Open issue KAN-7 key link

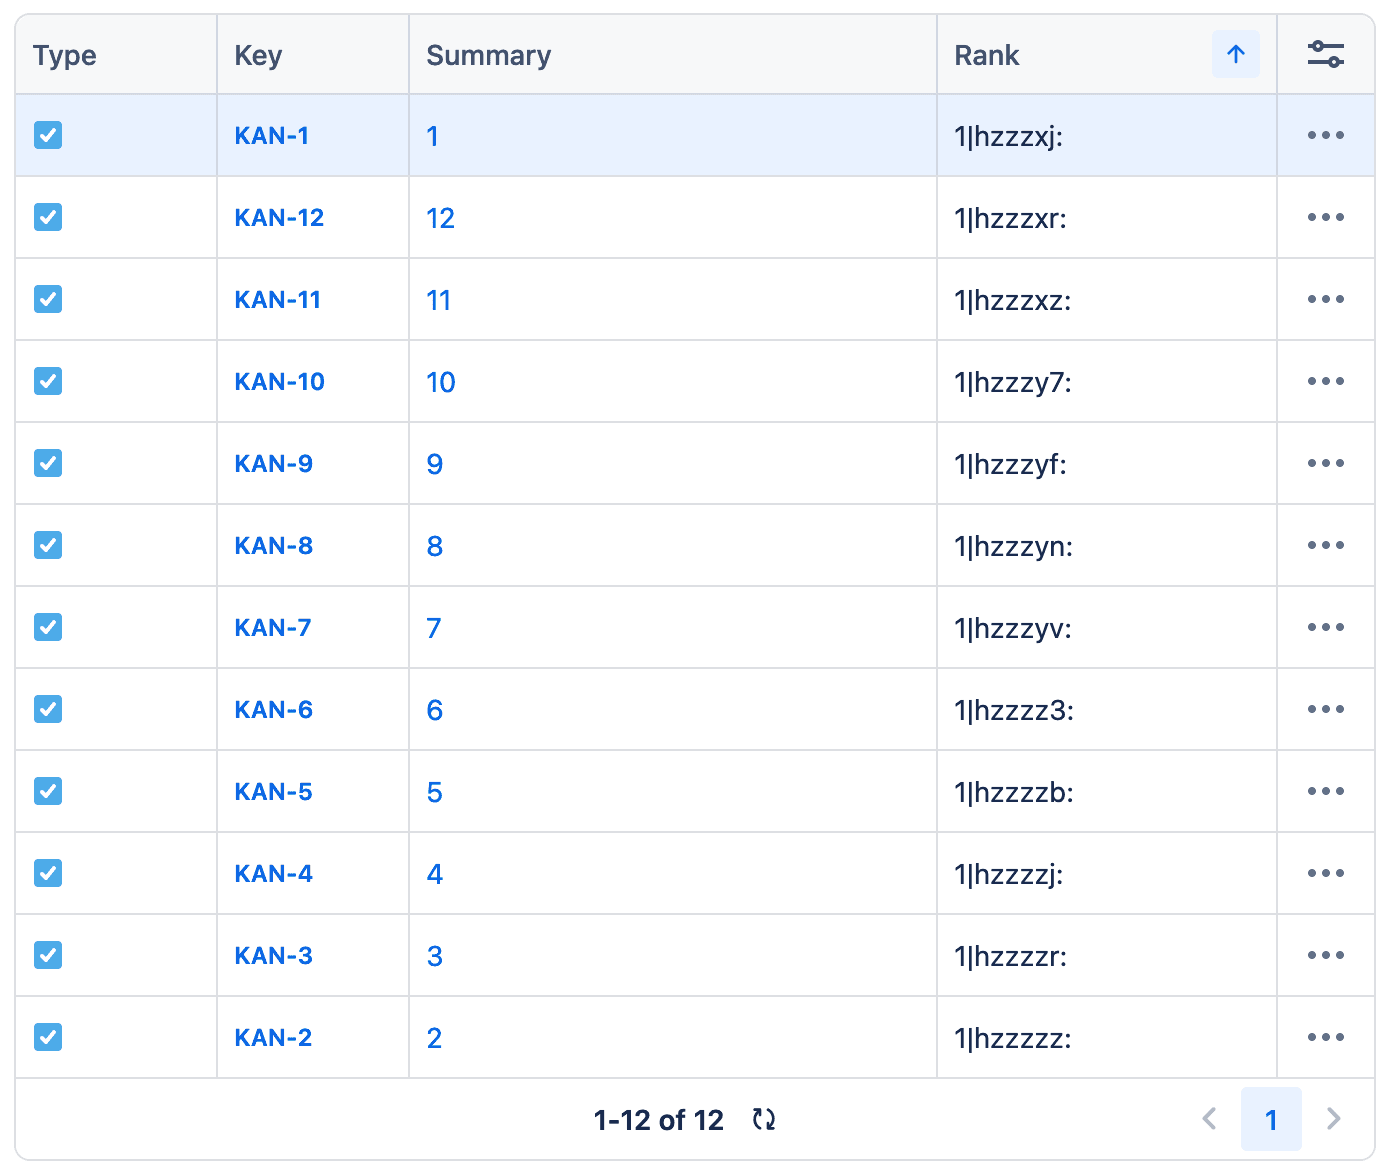click(273, 628)
